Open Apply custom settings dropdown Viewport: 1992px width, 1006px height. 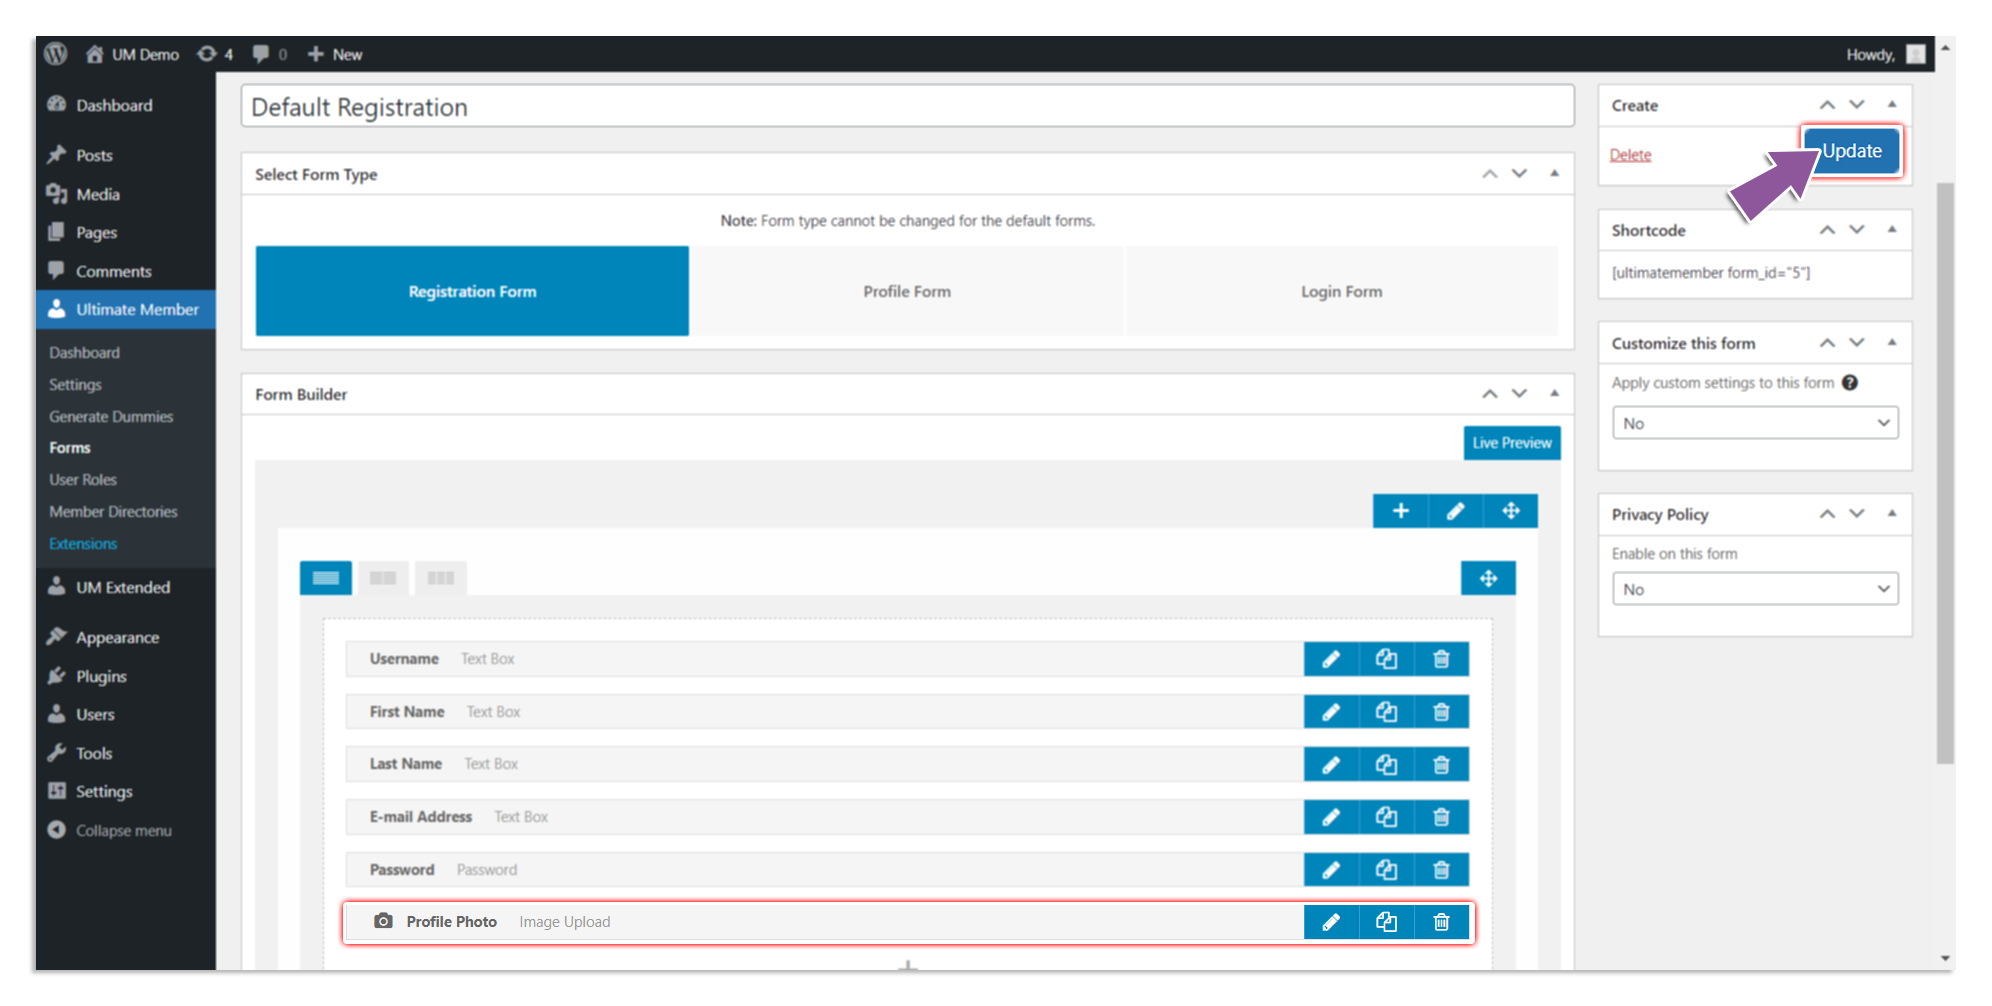pyautogui.click(x=1755, y=423)
